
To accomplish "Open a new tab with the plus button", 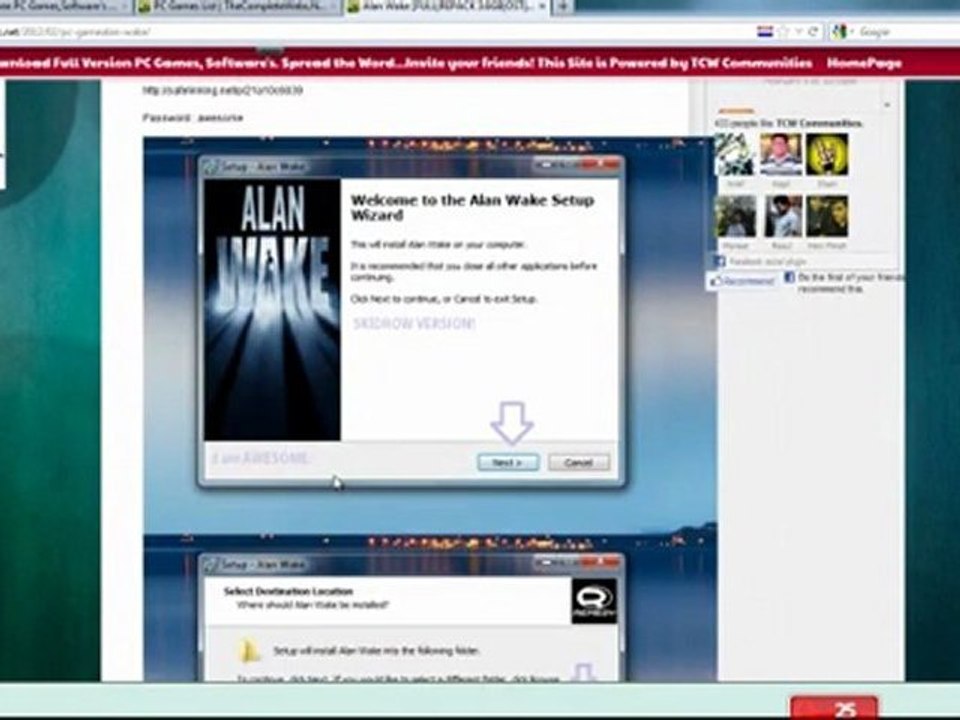I will pyautogui.click(x=563, y=7).
